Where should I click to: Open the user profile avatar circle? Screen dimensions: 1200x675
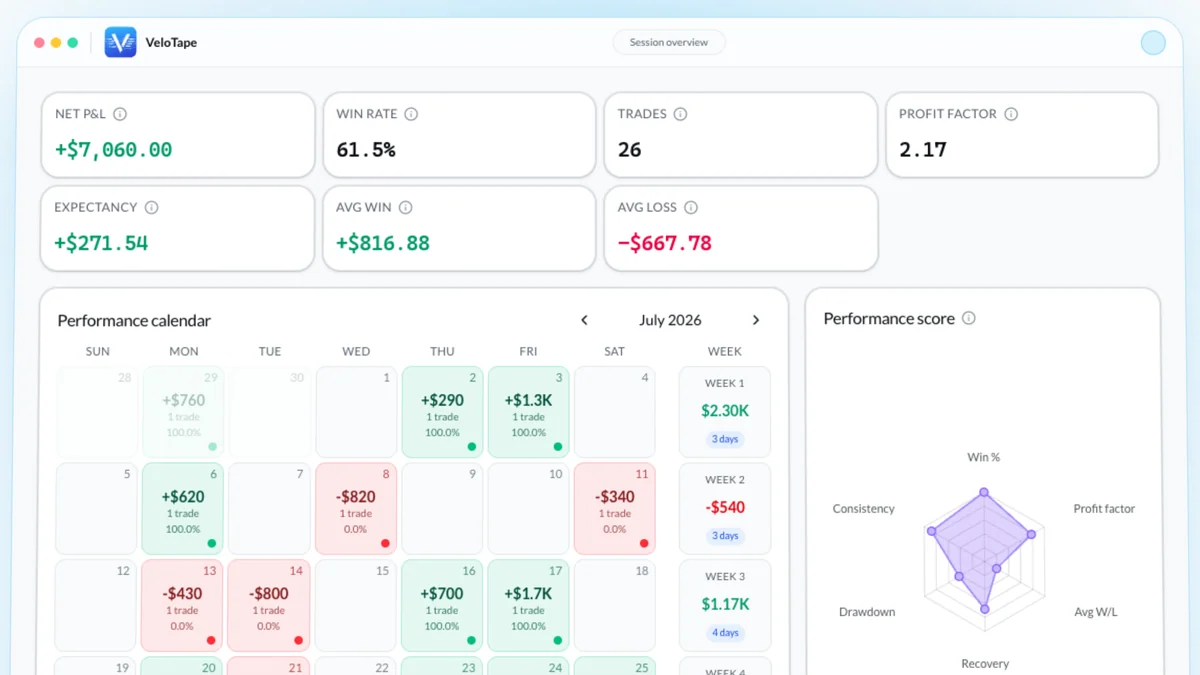tap(1153, 42)
